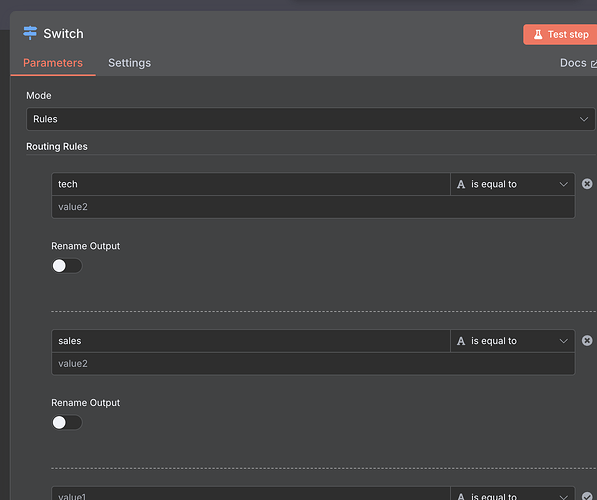Click the value2 field under tech
The width and height of the screenshot is (597, 500).
(313, 207)
